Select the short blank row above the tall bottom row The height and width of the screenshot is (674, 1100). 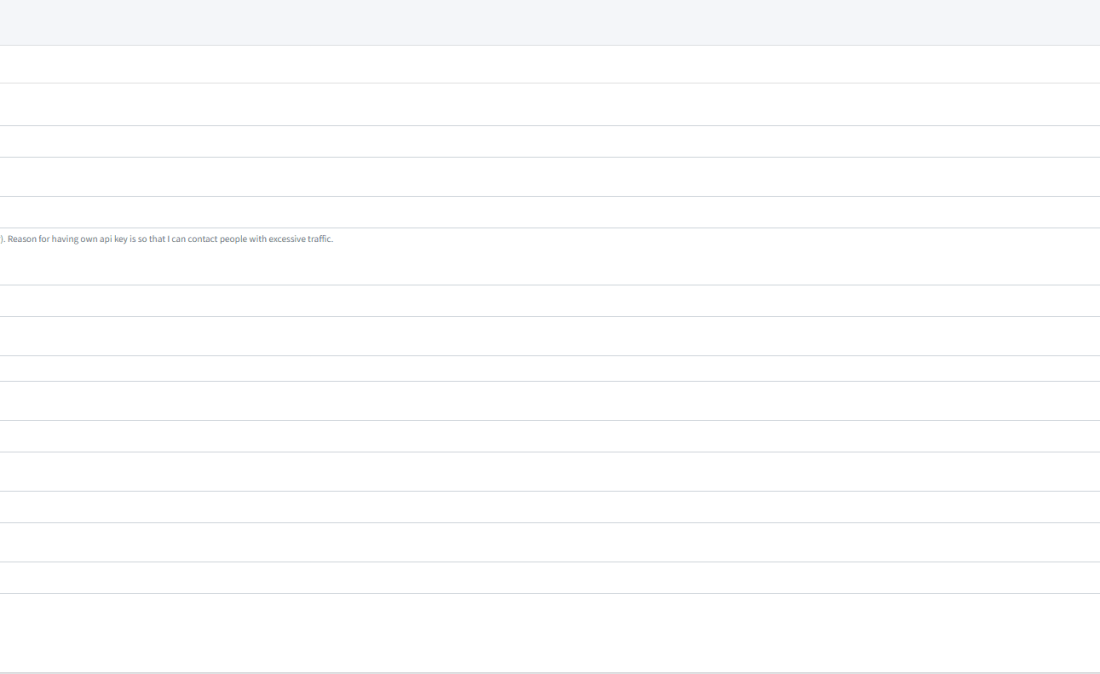(550, 578)
